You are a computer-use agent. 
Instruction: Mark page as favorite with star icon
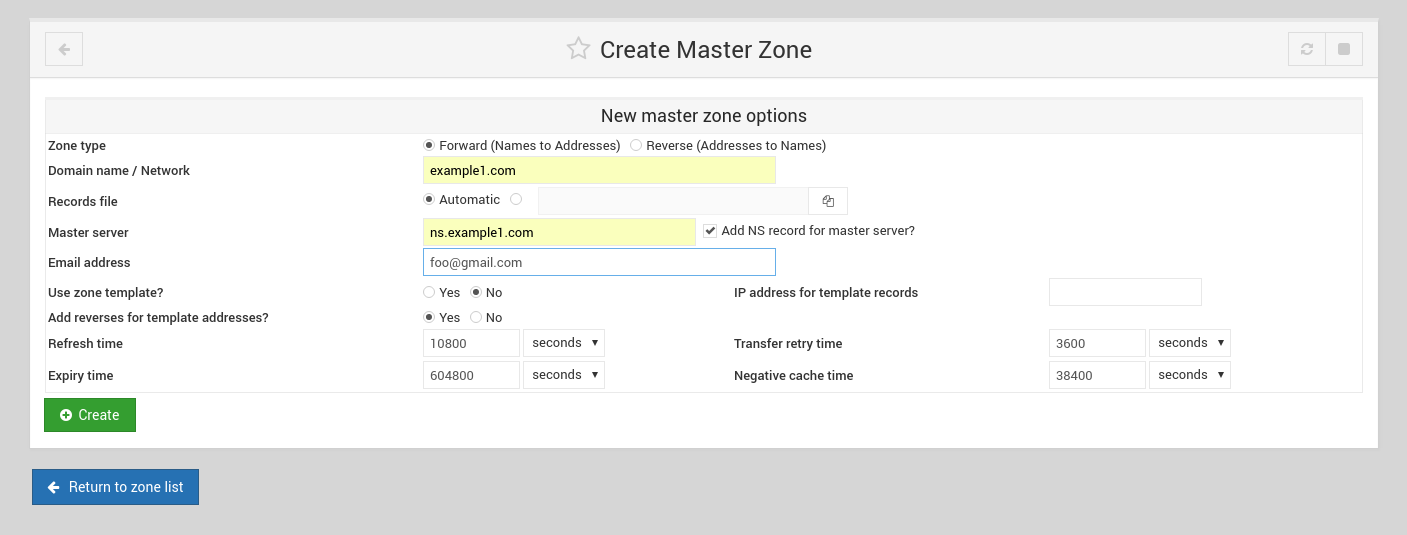pyautogui.click(x=578, y=49)
